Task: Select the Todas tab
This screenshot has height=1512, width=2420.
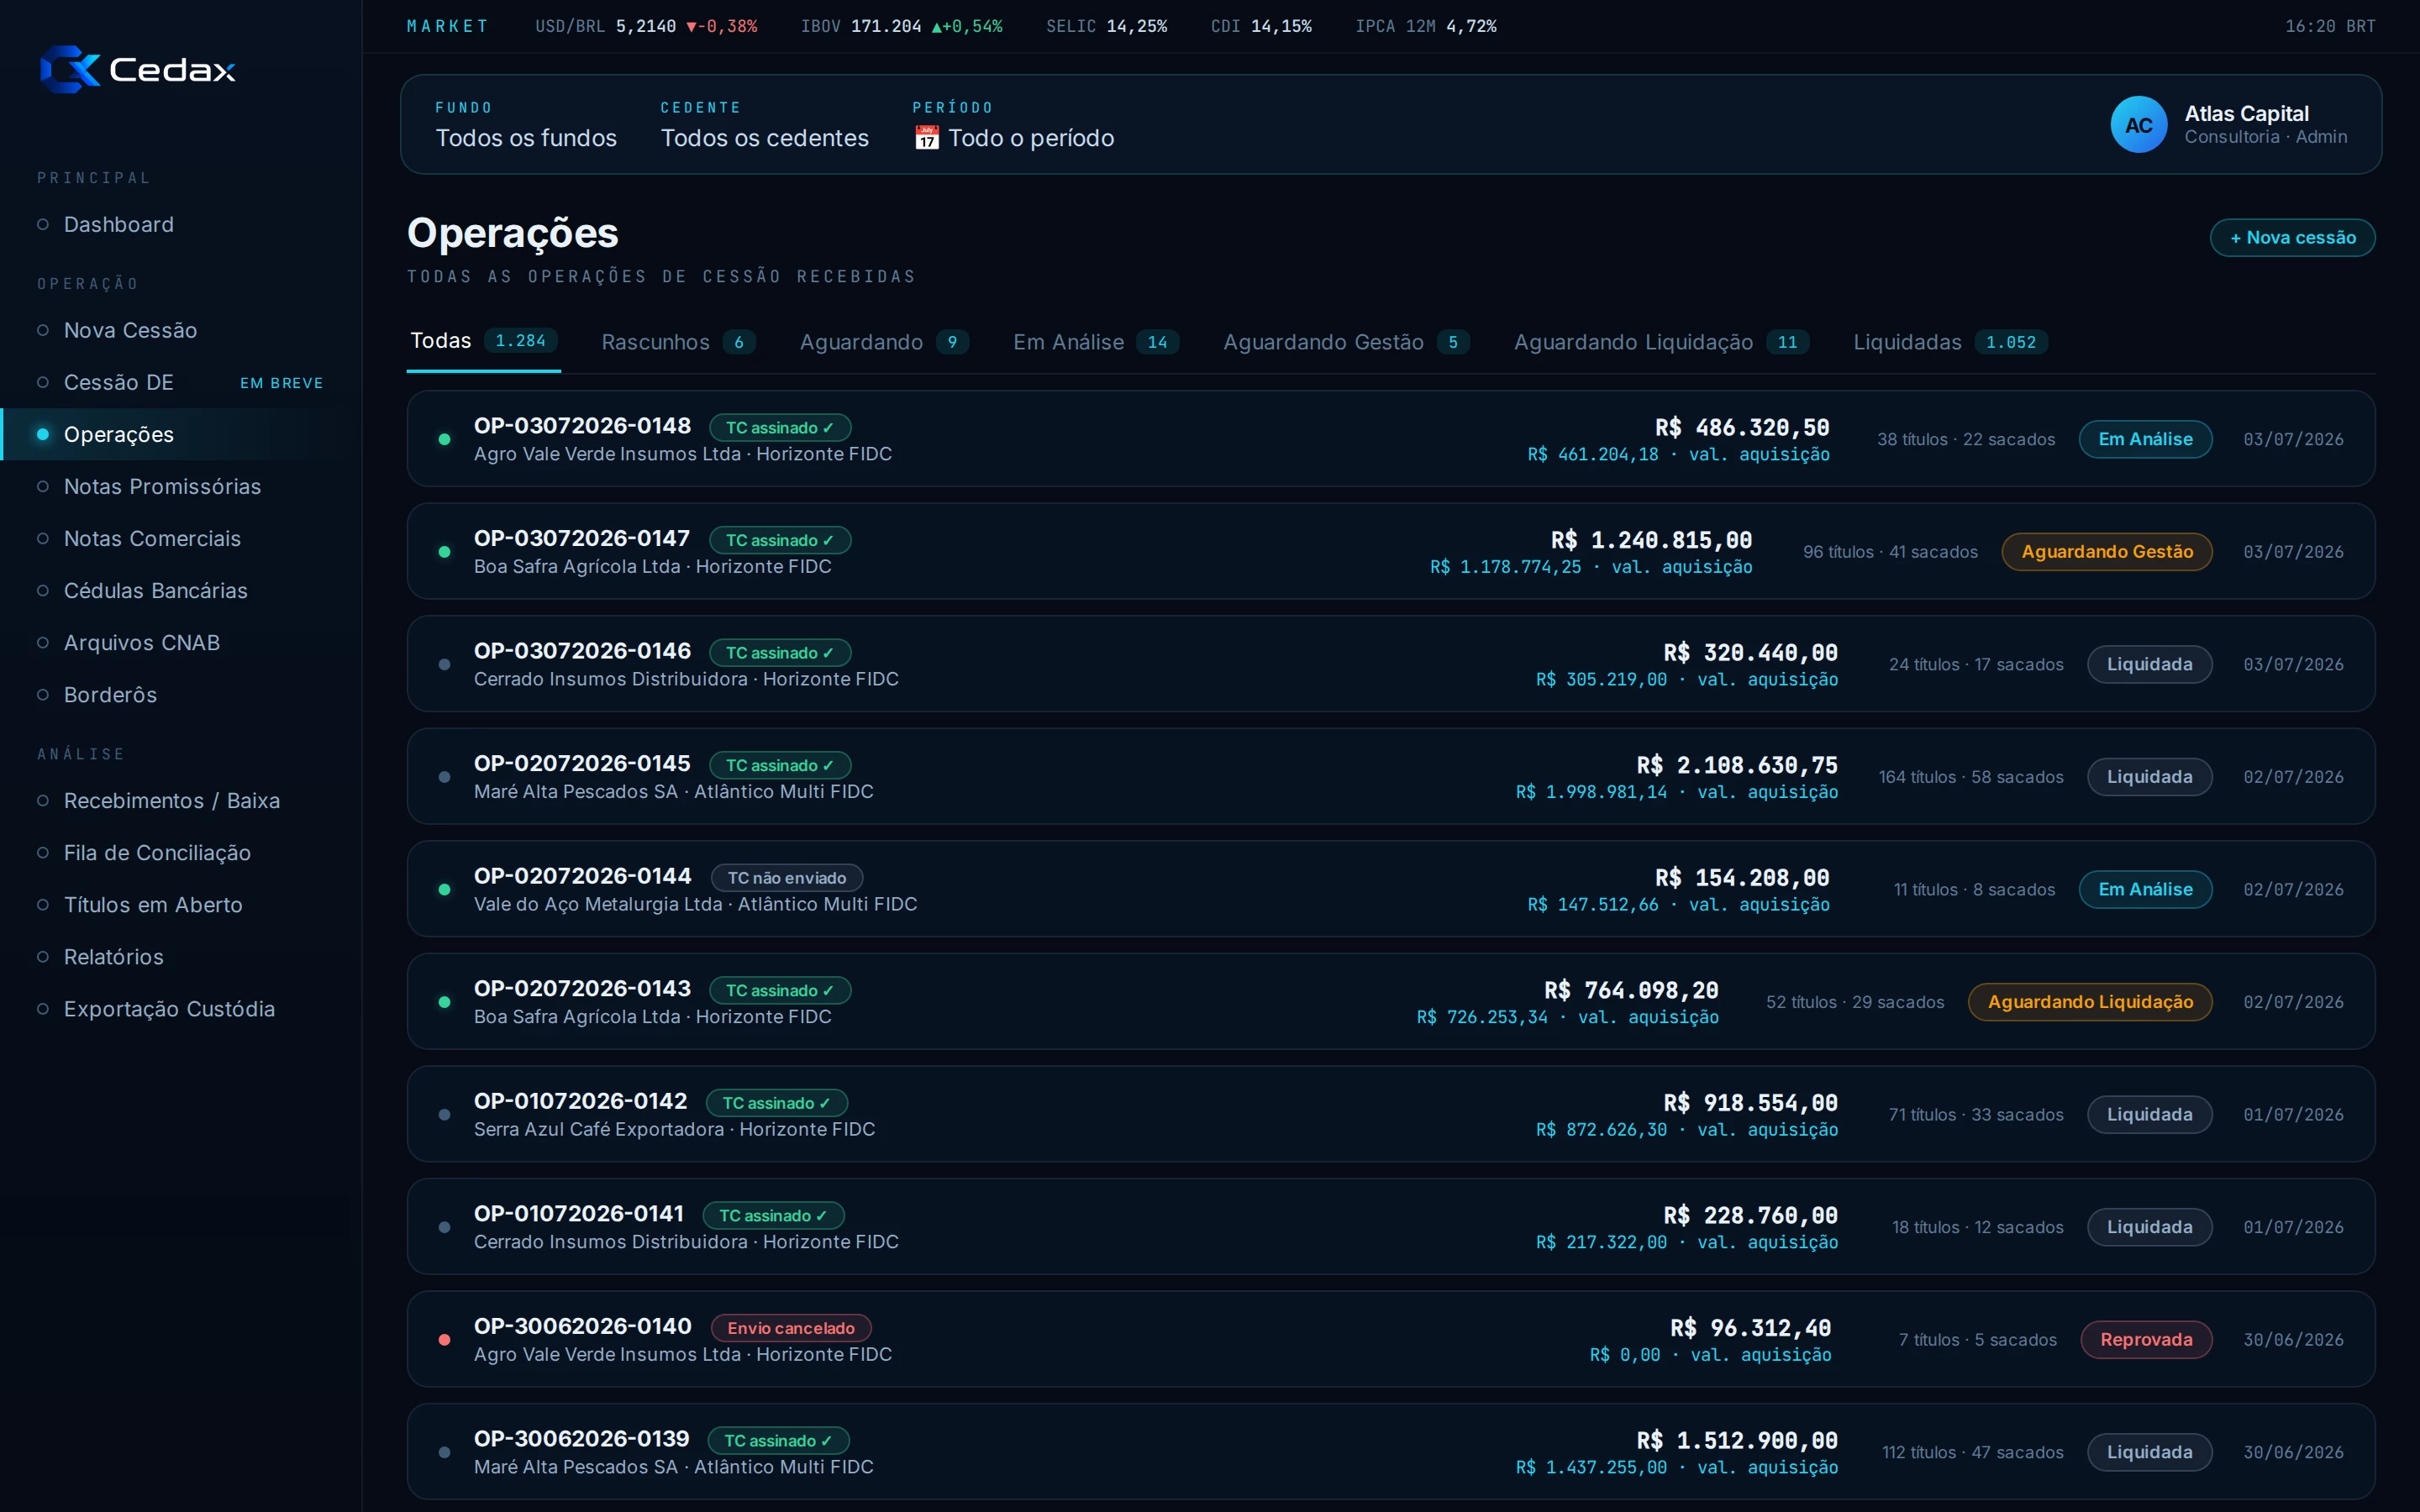Action: coord(483,341)
